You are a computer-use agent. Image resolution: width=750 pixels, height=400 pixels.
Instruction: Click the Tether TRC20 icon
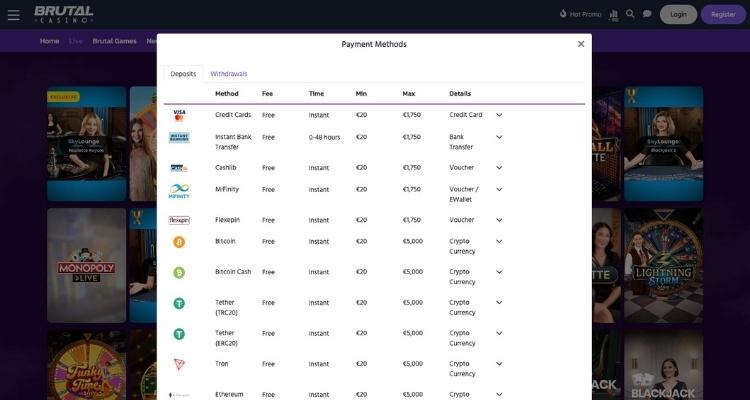pos(179,303)
